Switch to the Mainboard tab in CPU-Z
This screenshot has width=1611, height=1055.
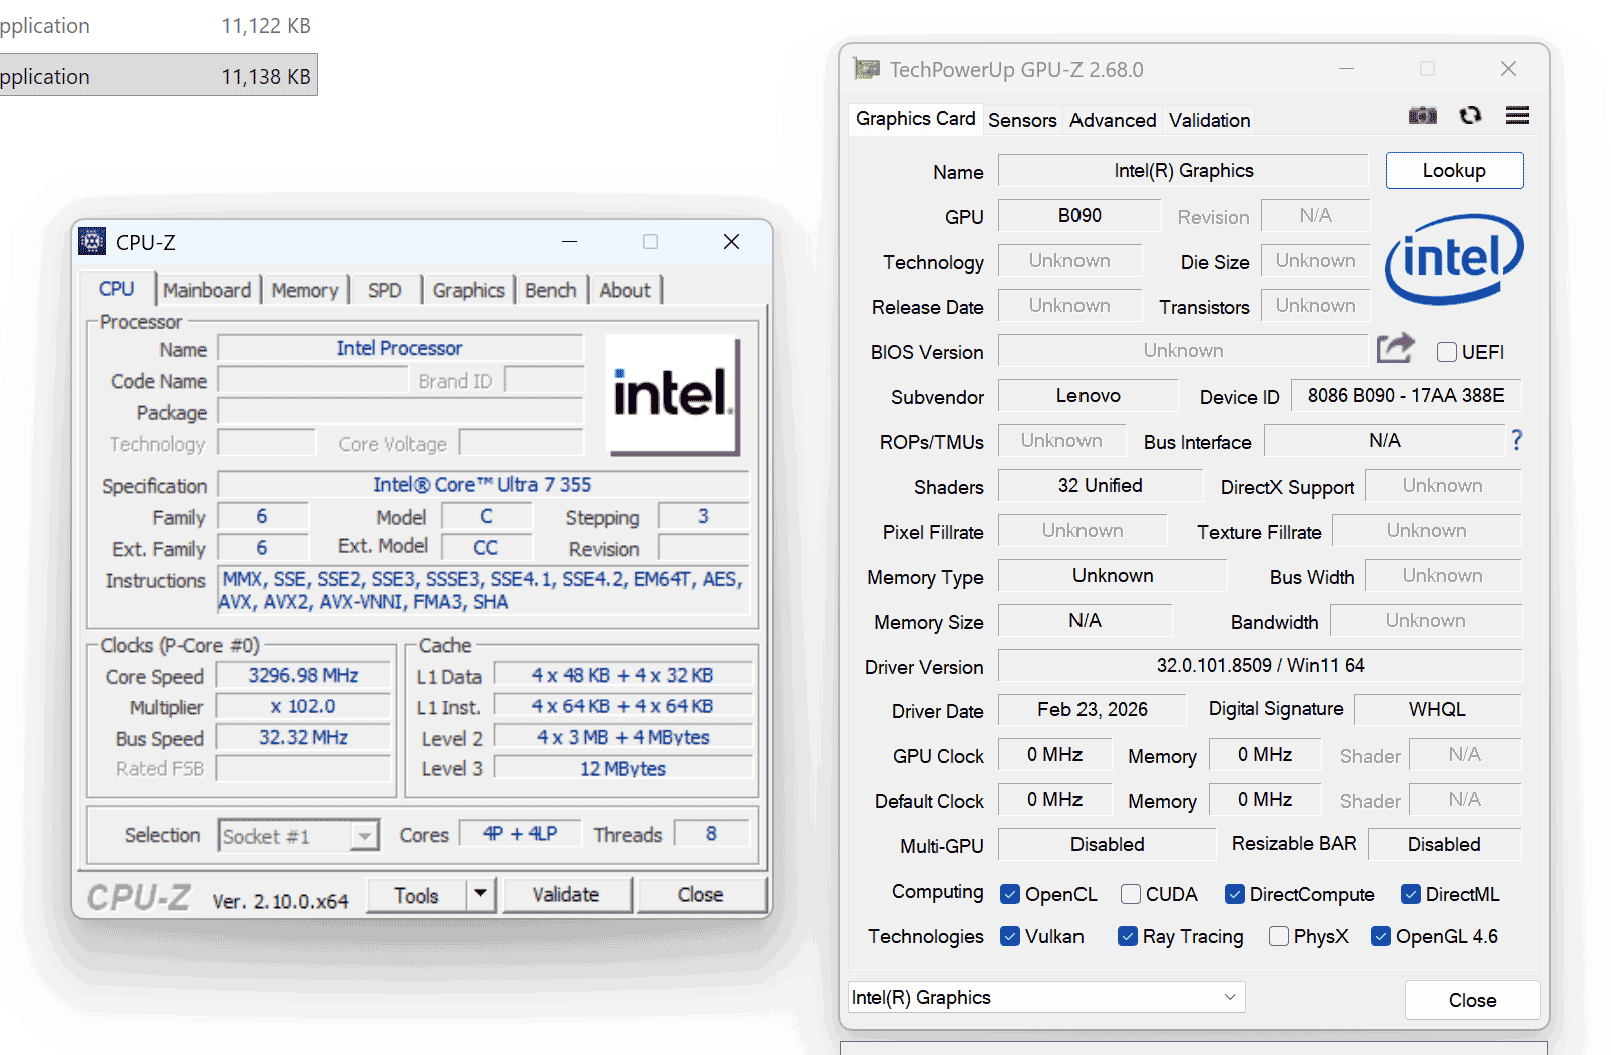pyautogui.click(x=207, y=290)
